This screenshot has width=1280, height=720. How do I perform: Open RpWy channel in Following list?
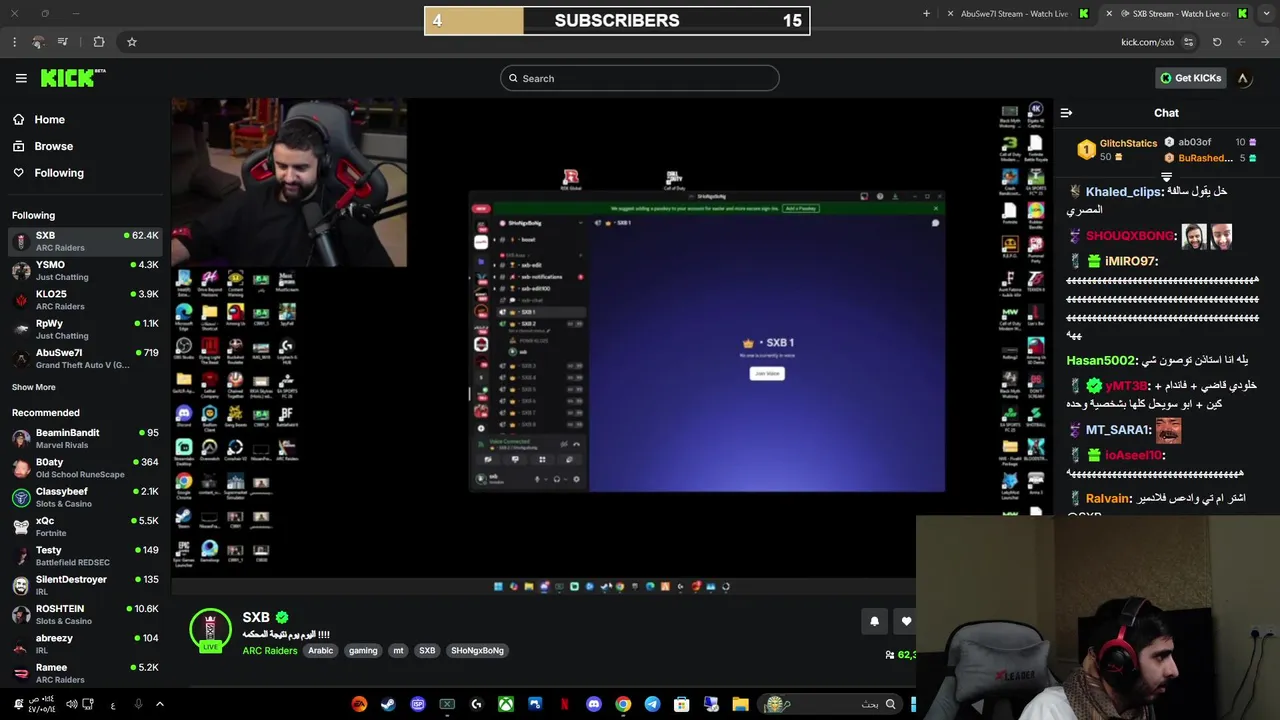85,329
